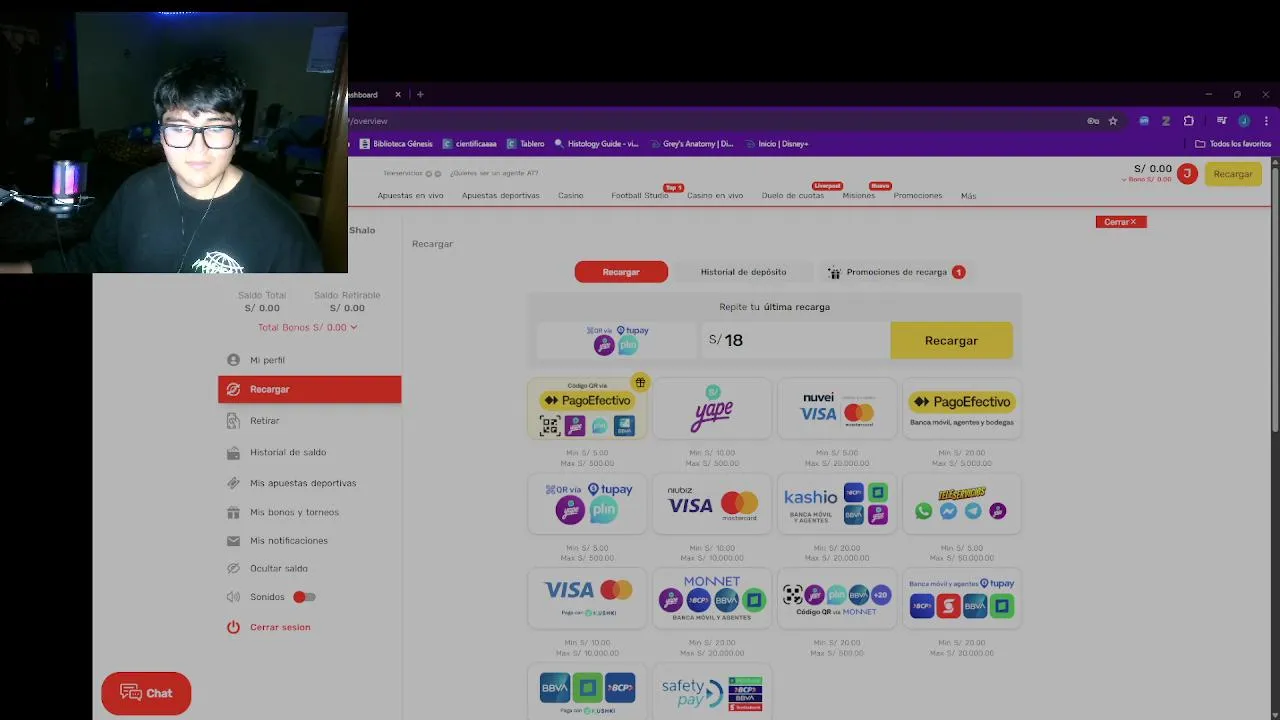Choose PagoEfectivo Banca móvil method

[961, 409]
